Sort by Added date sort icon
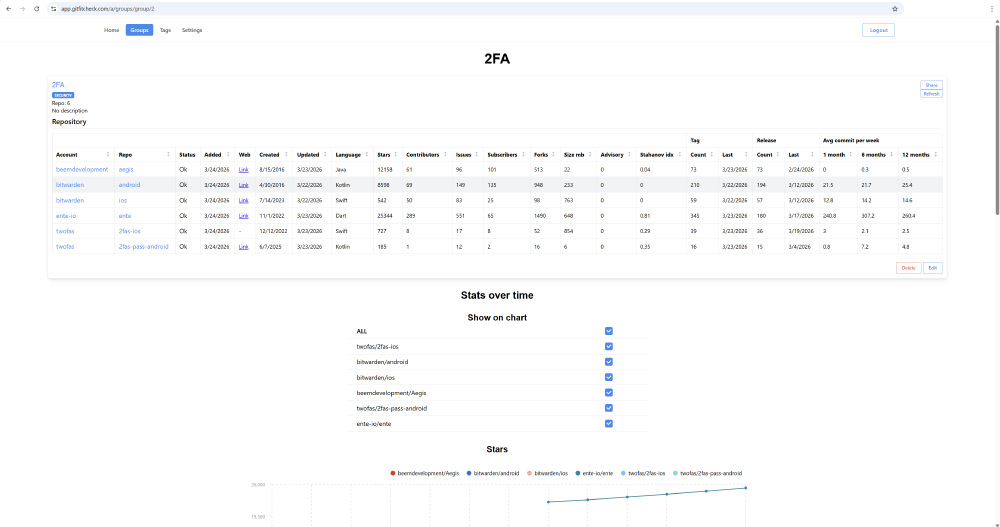1000x527 pixels. point(228,154)
